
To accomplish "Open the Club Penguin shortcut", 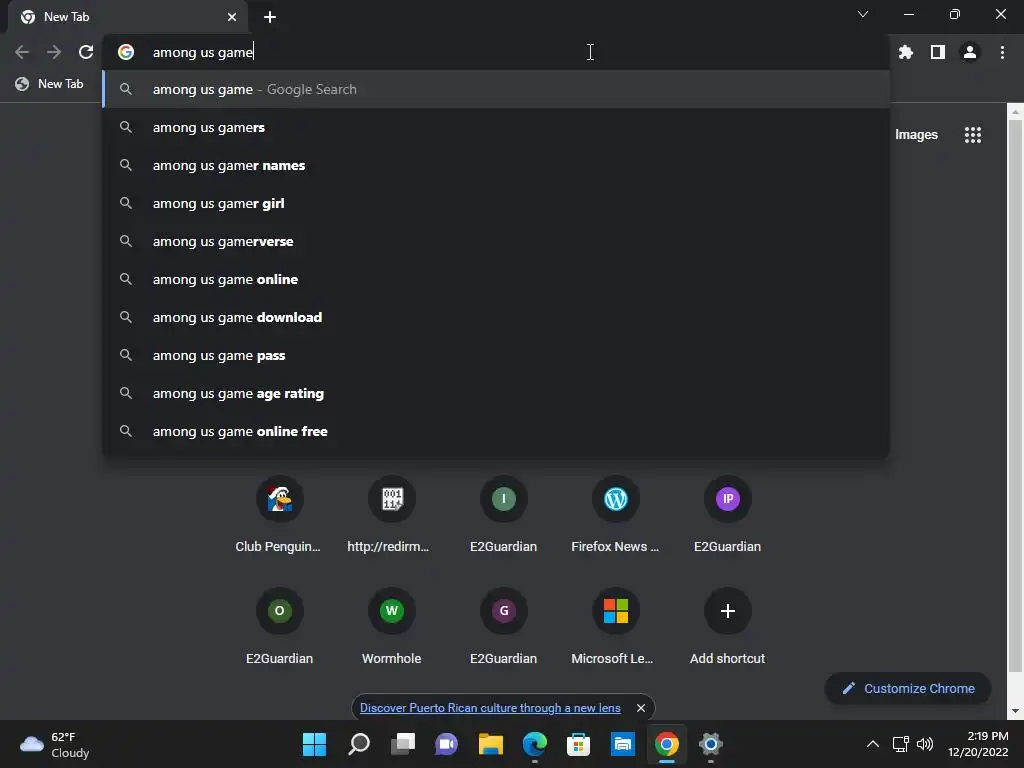I will [279, 516].
